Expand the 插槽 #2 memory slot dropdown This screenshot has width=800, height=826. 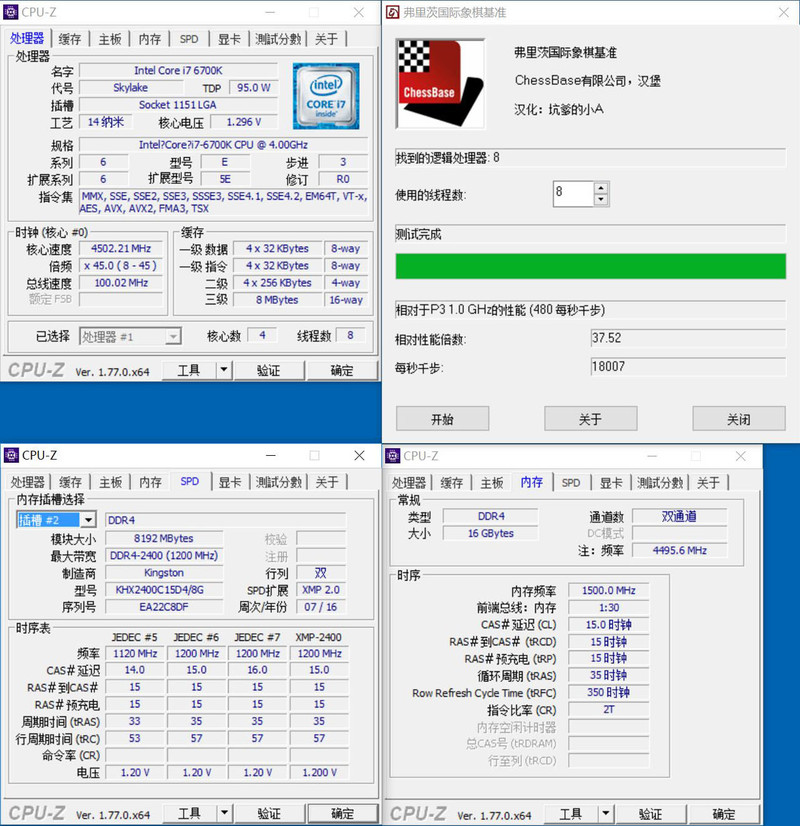(88, 520)
